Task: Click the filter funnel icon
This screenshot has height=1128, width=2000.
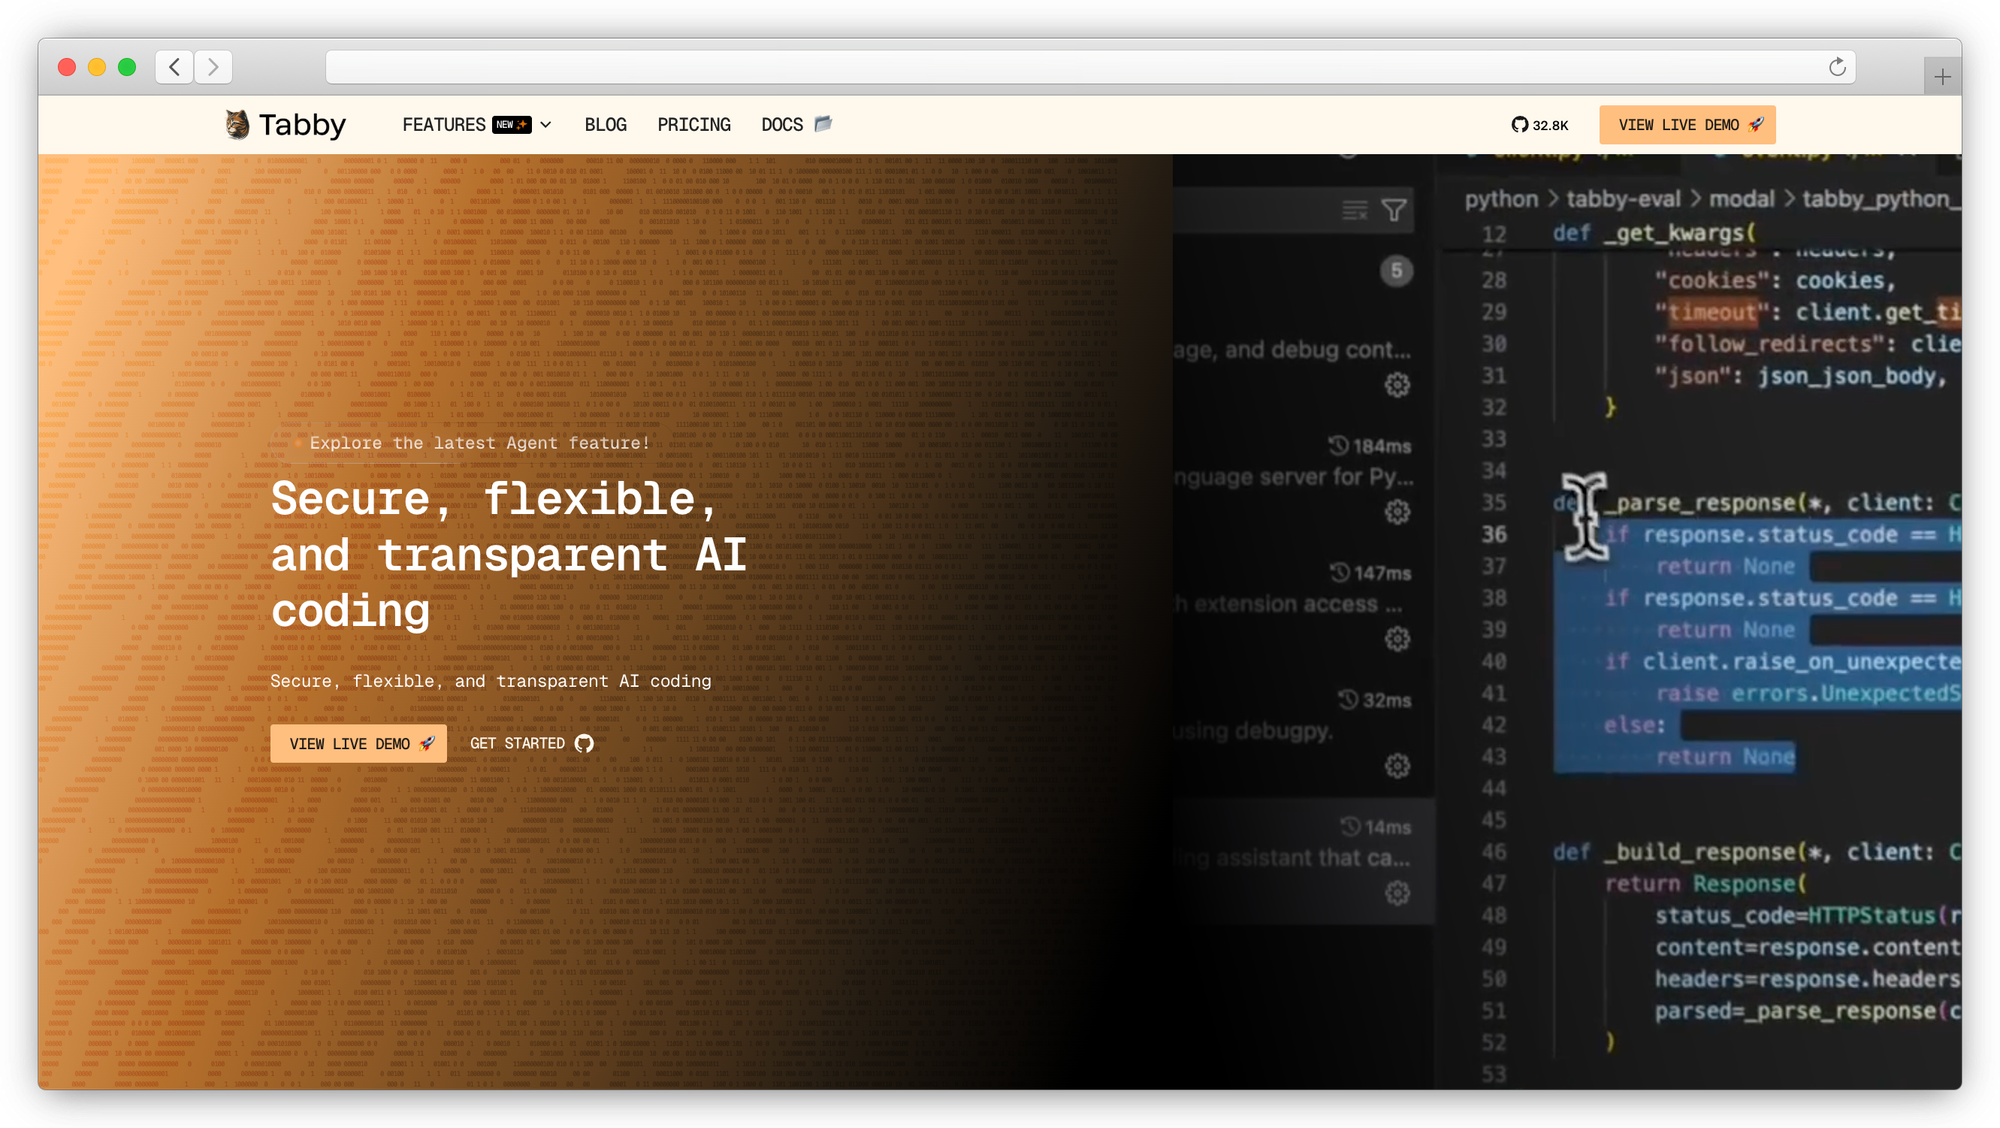Action: coord(1393,210)
